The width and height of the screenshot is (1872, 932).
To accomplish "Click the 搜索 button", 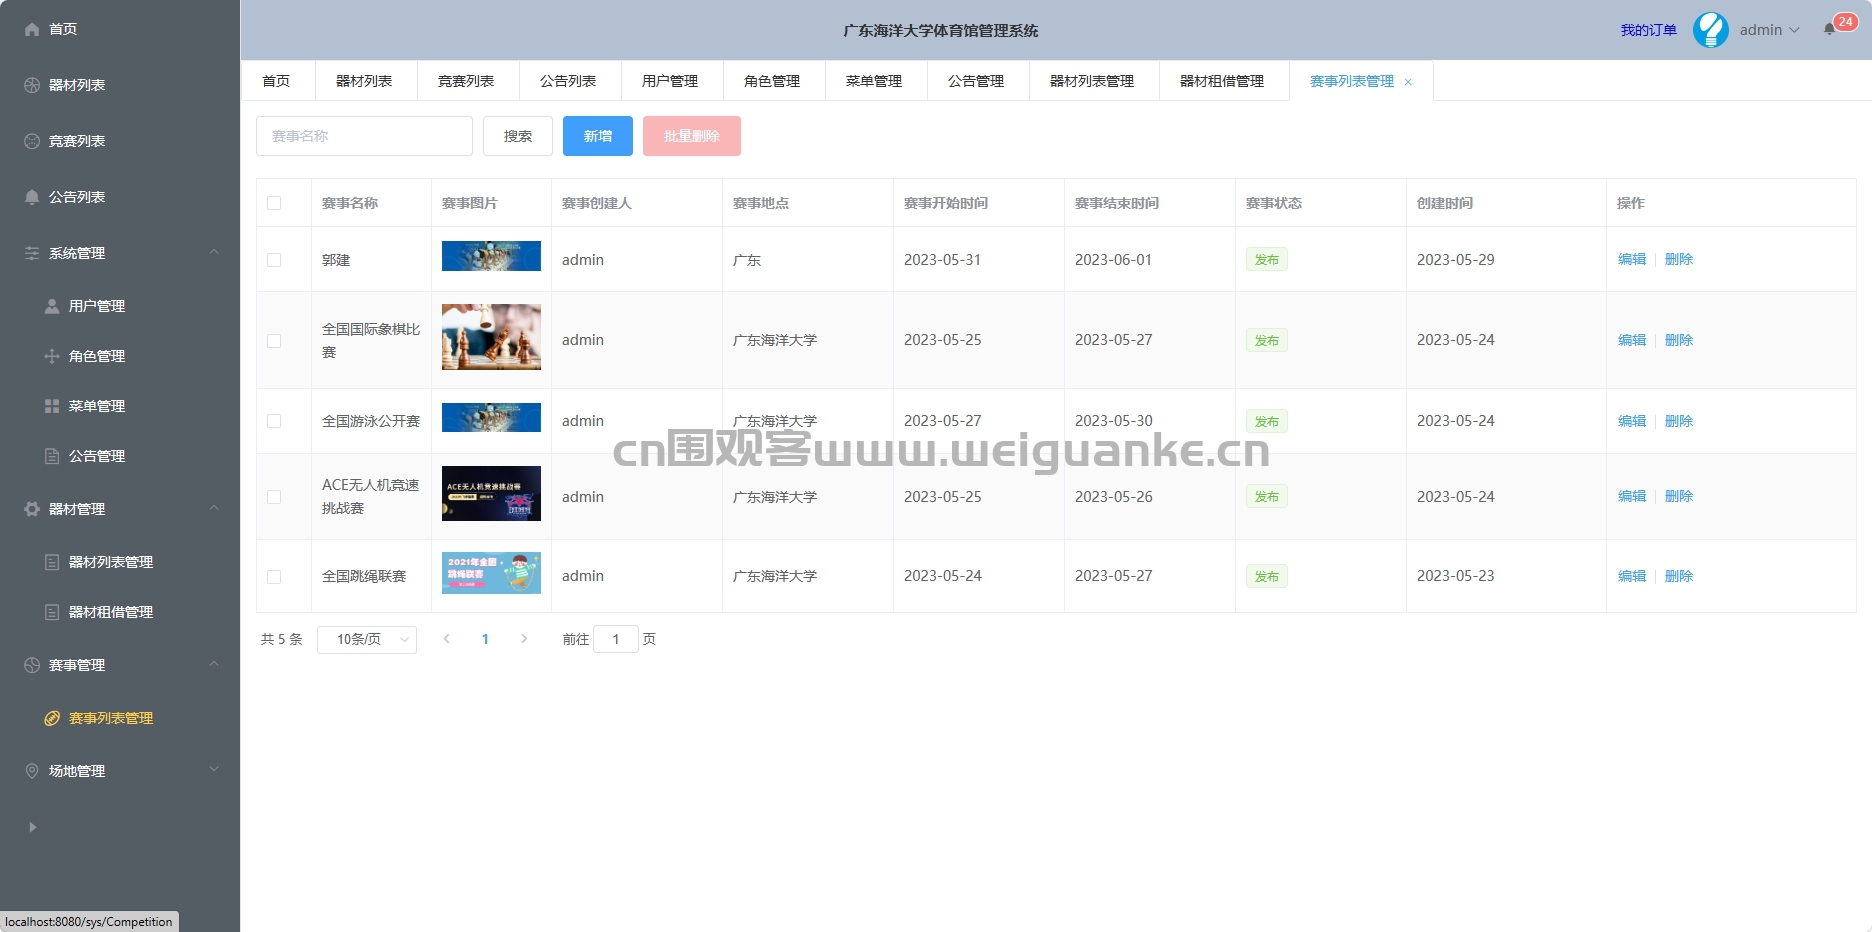I will pos(518,136).
